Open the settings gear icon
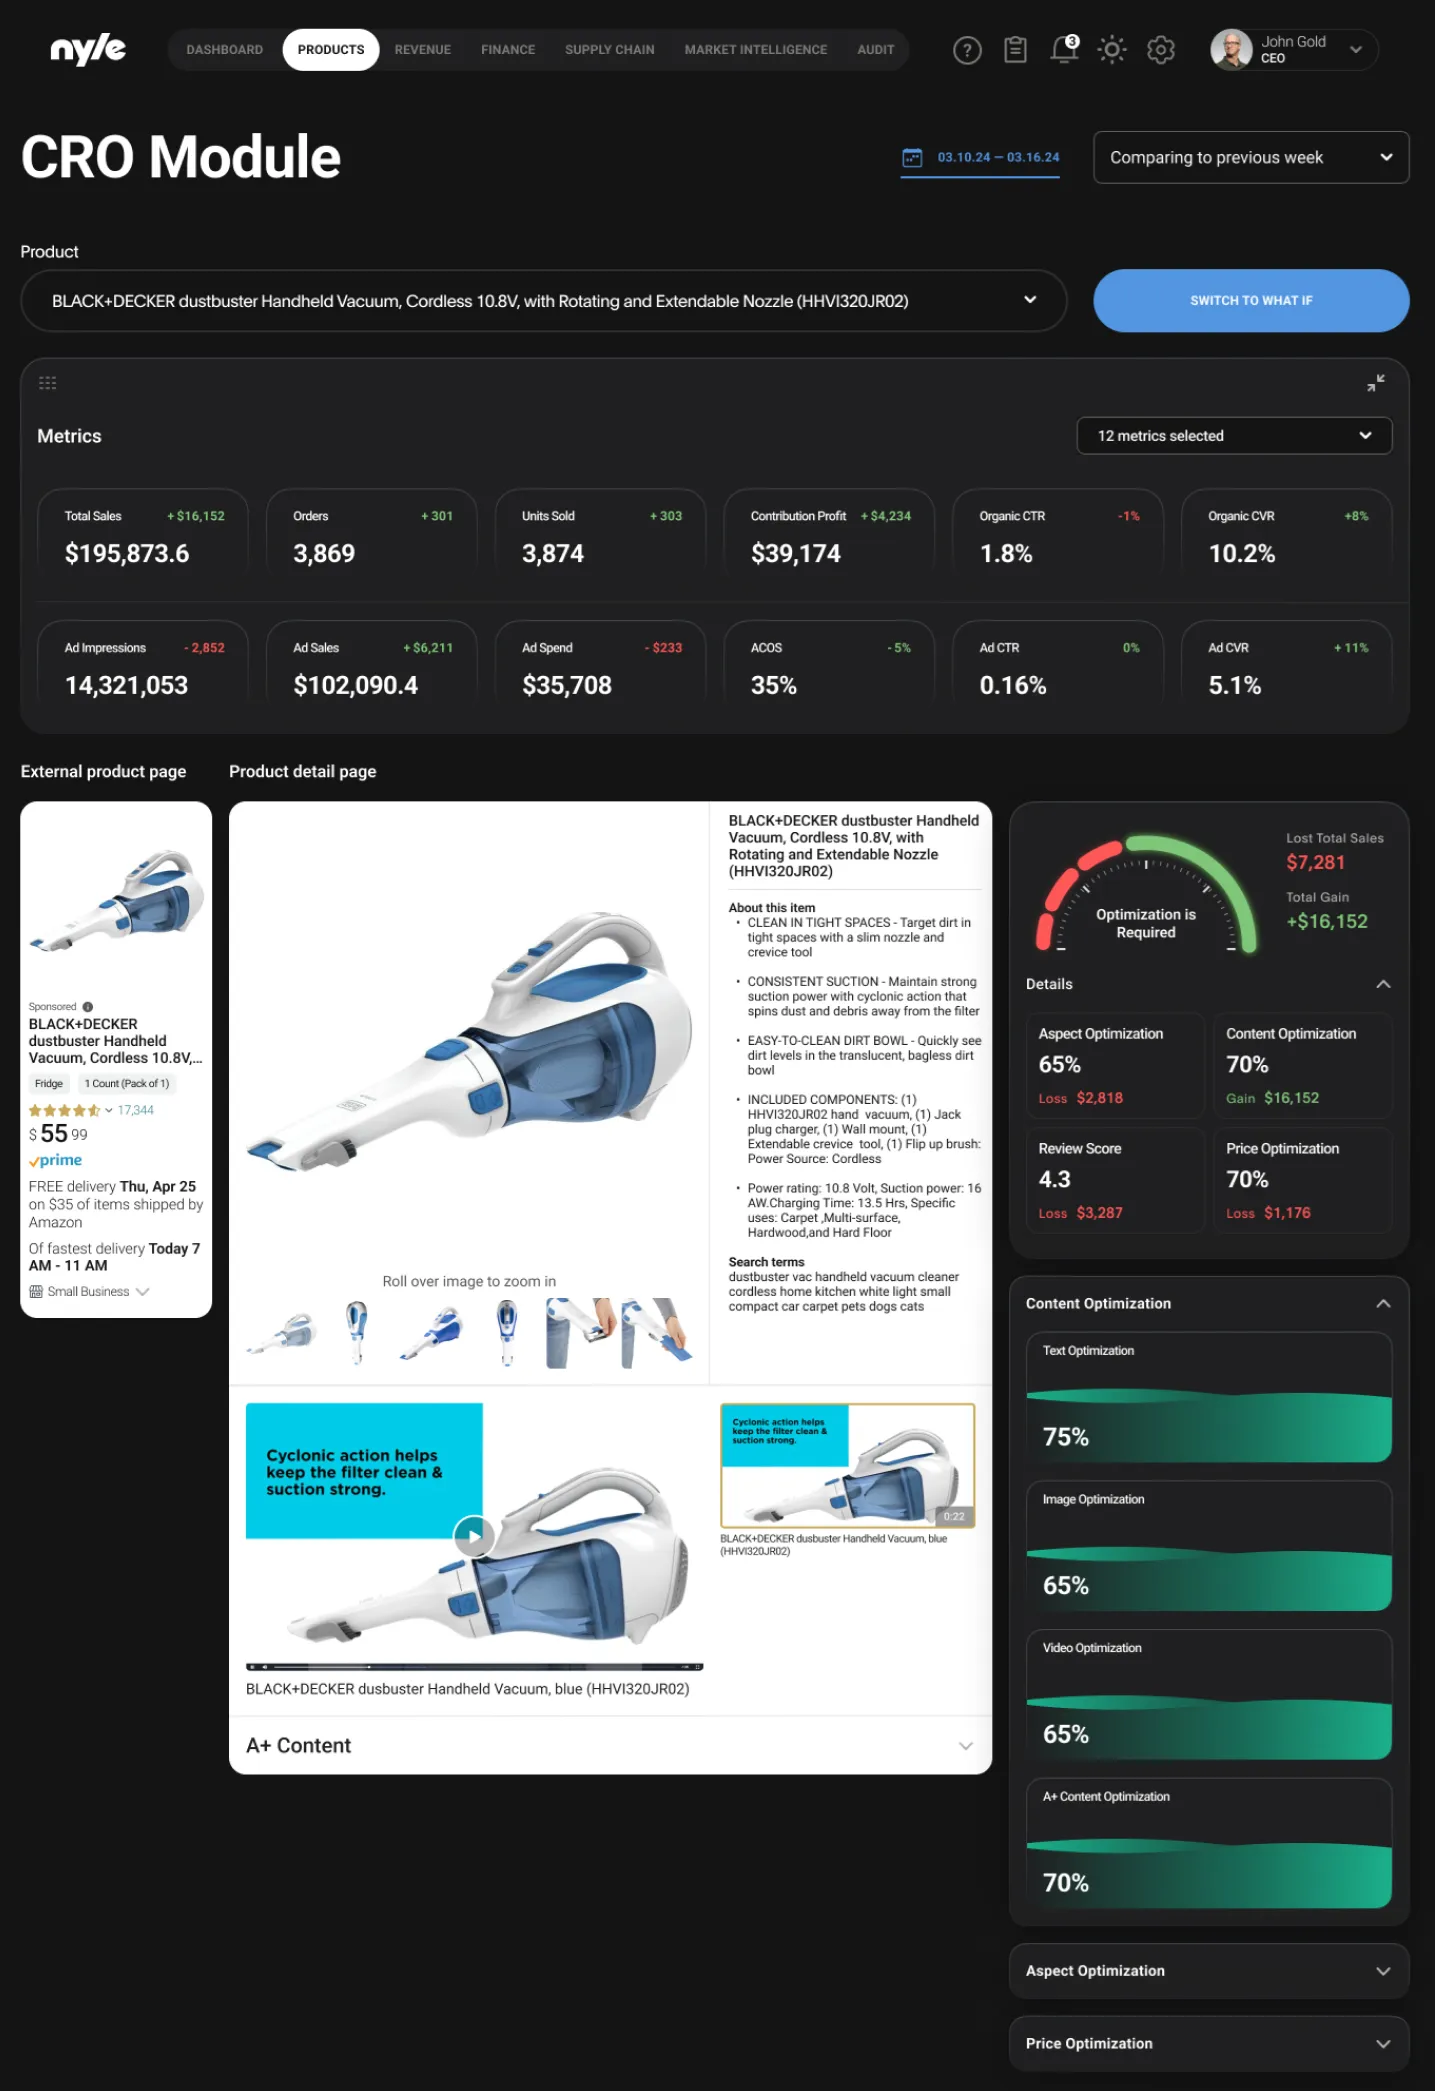The image size is (1435, 2091). [x=1160, y=50]
